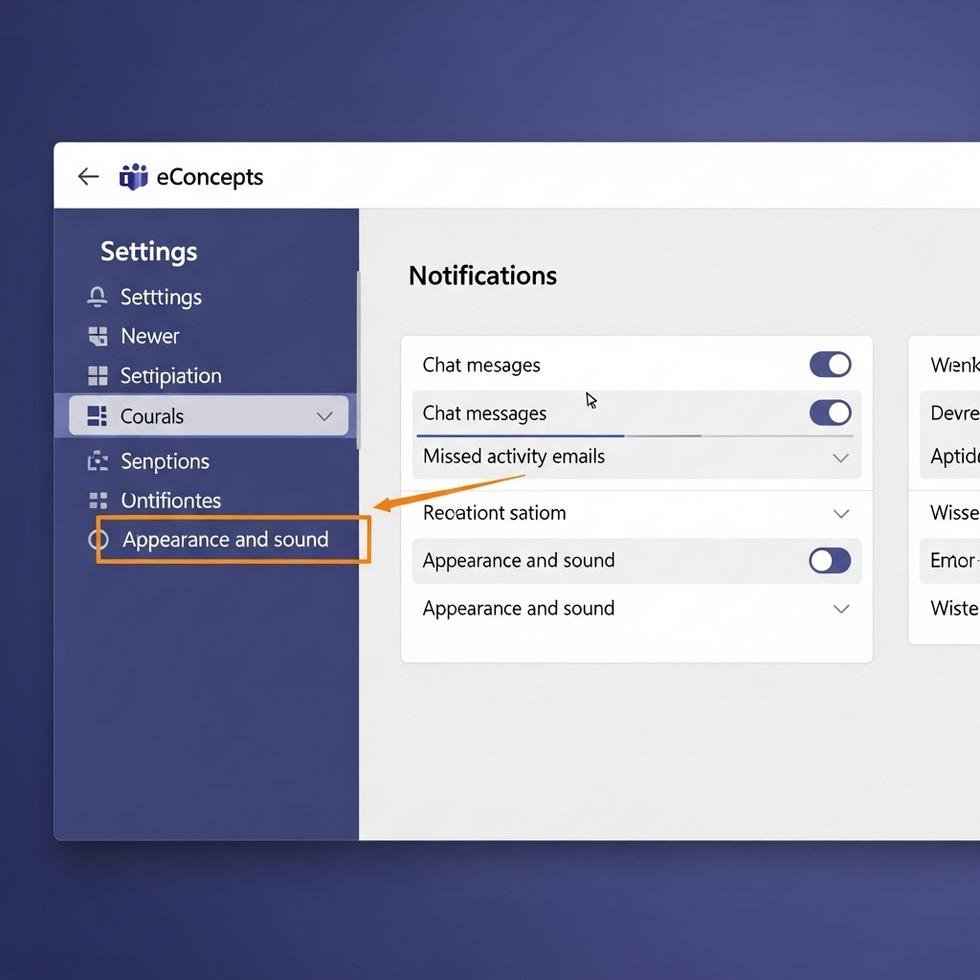Image resolution: width=980 pixels, height=980 pixels.
Task: Click the Teams logo beside eConcepts
Action: click(133, 177)
